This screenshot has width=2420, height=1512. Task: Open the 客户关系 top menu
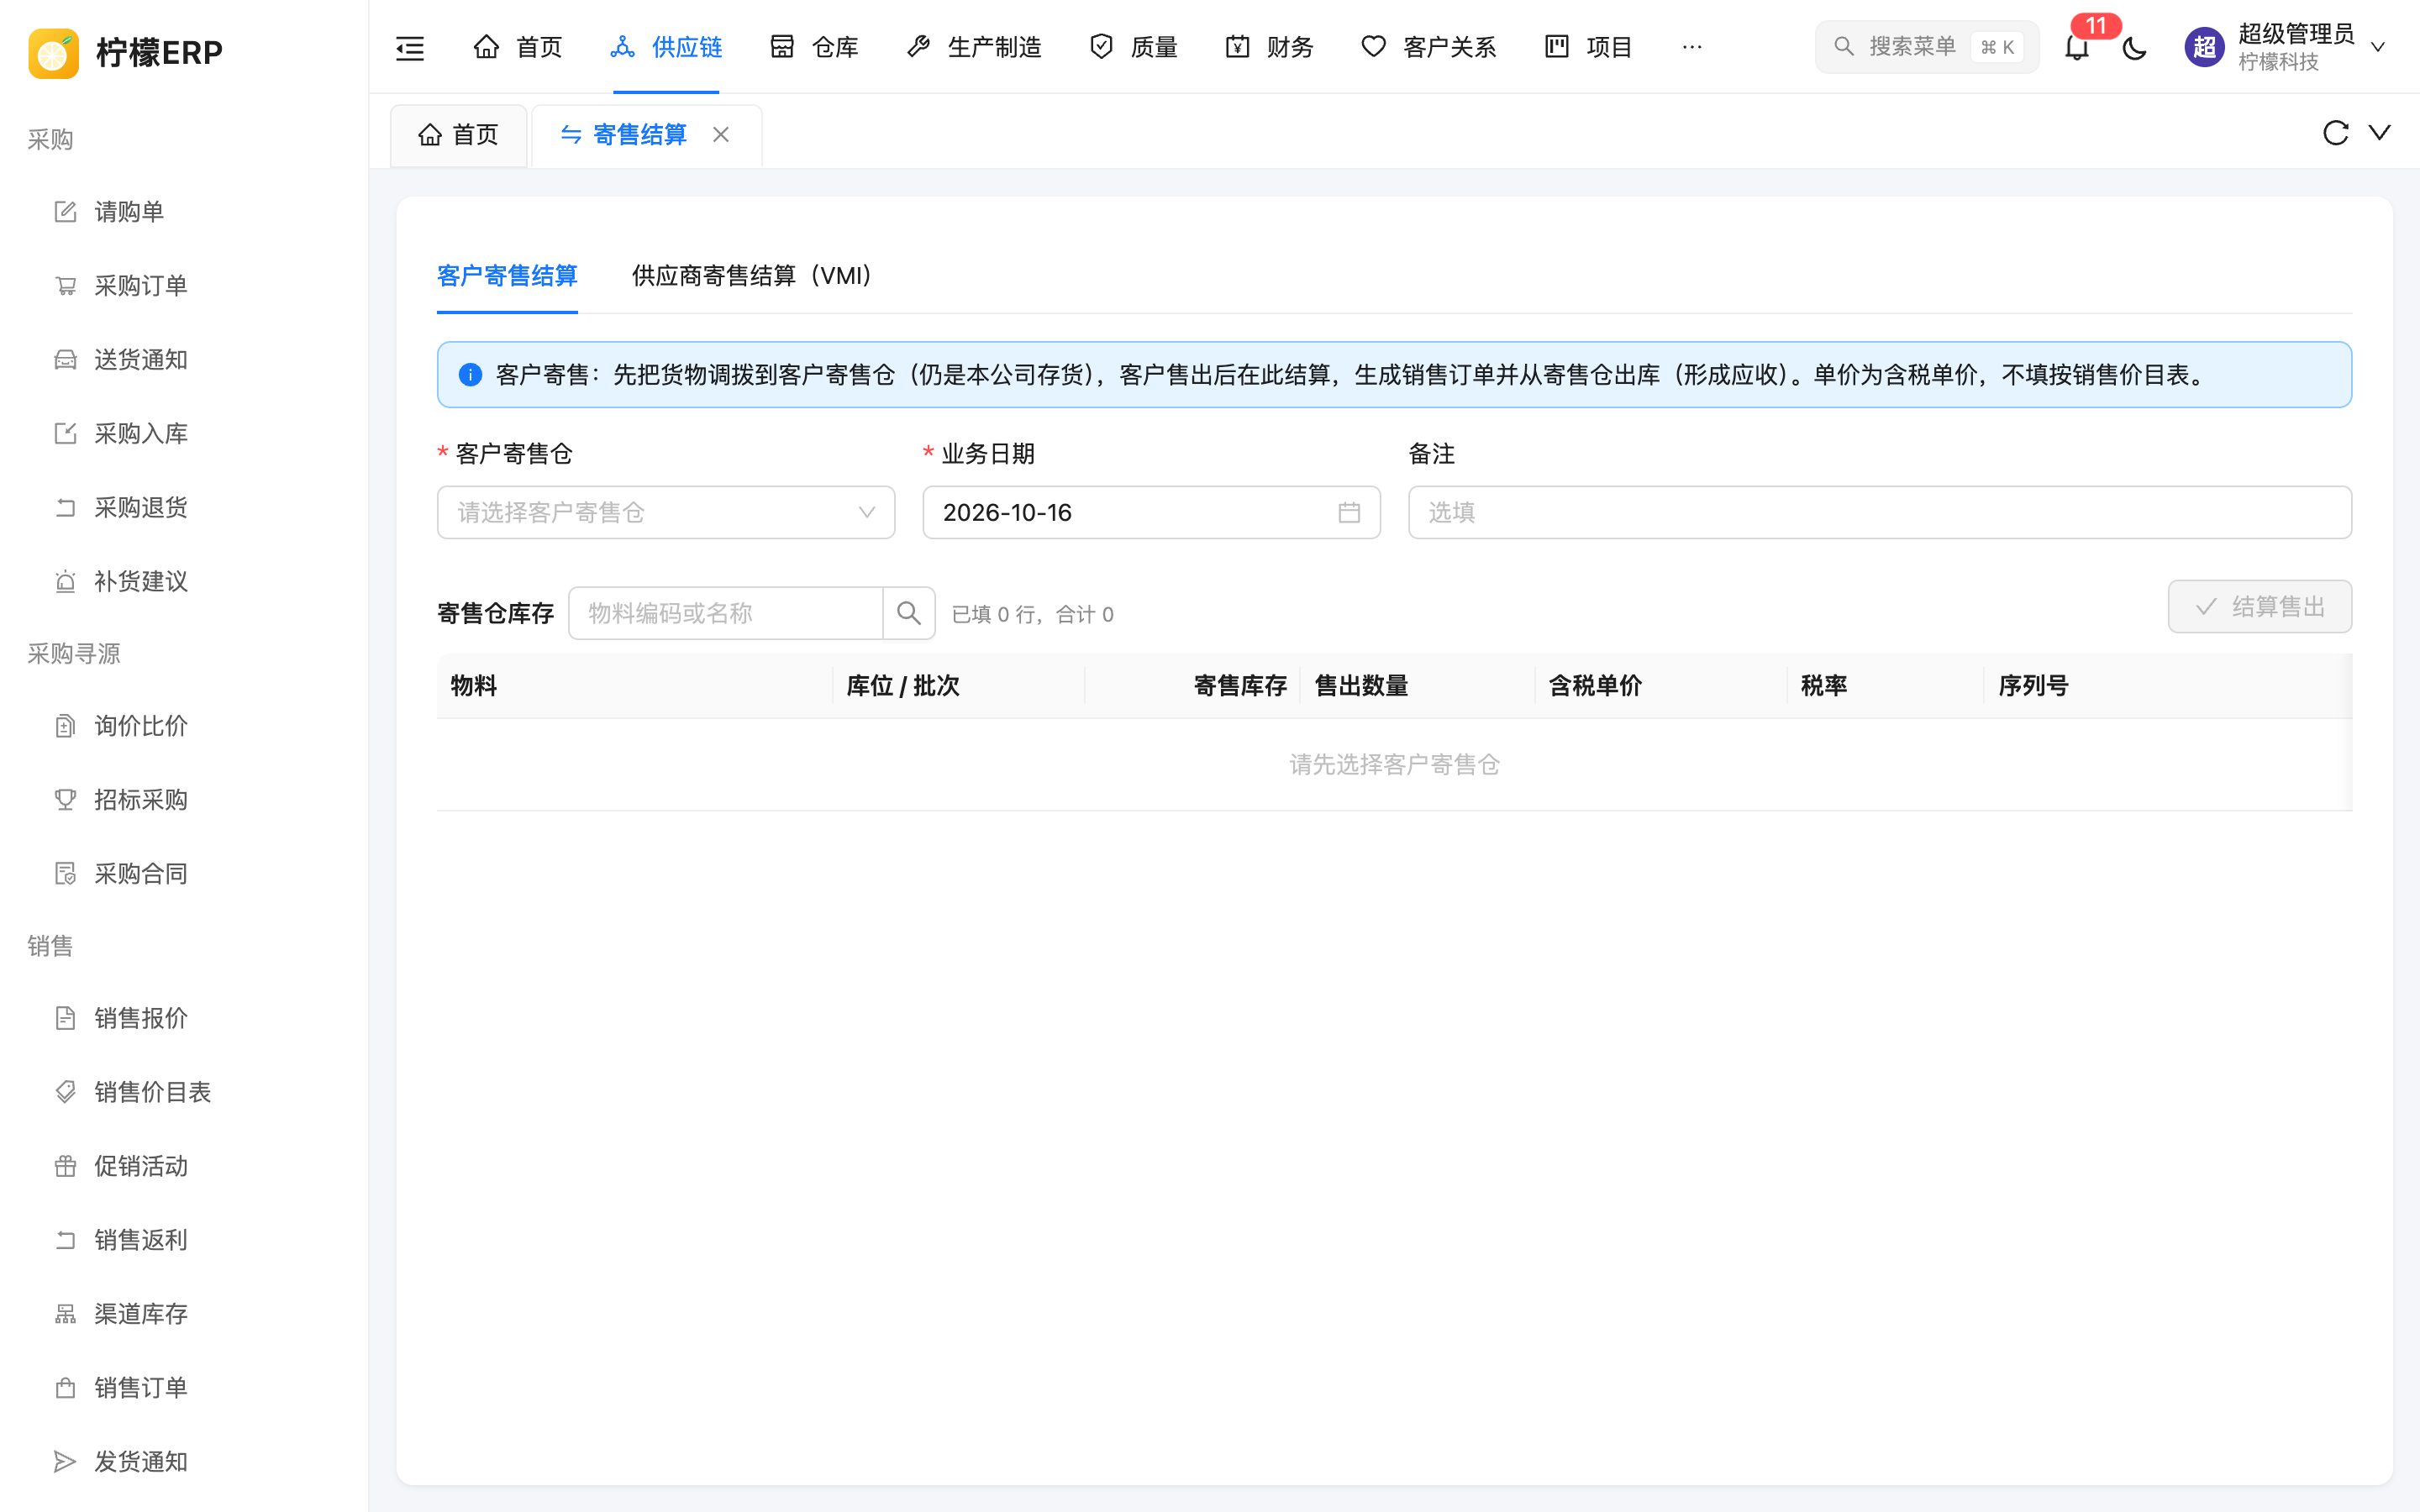[x=1429, y=47]
